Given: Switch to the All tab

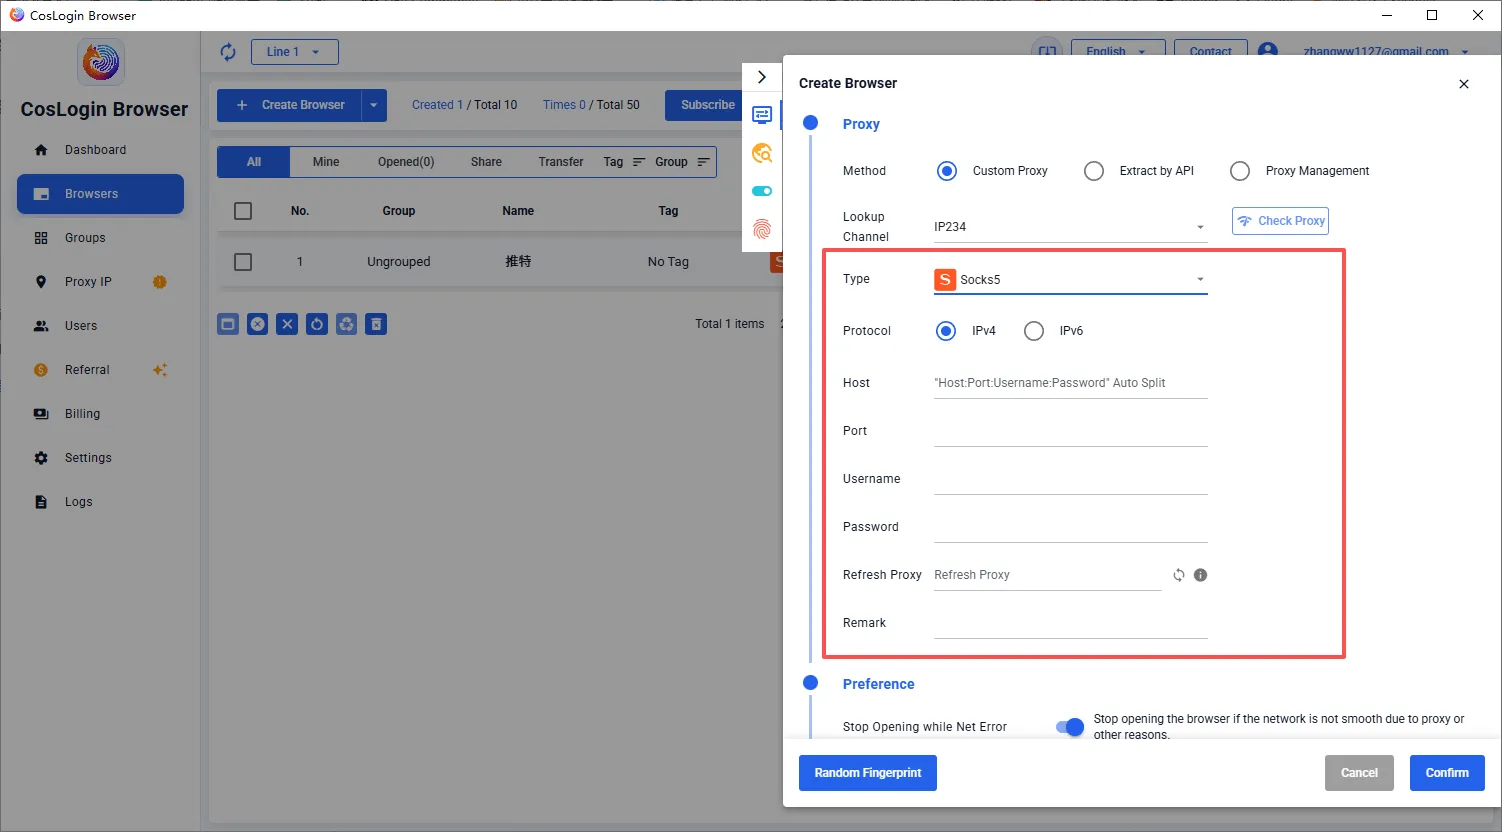Looking at the screenshot, I should coord(254,162).
